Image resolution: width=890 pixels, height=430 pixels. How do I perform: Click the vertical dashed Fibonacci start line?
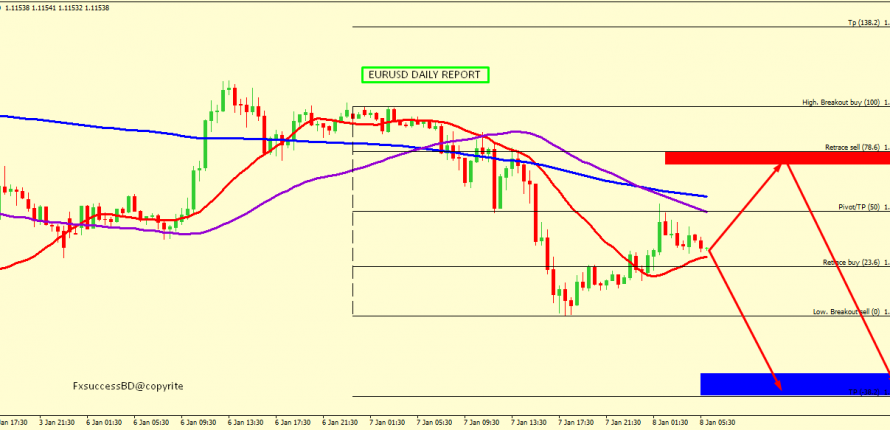(x=353, y=230)
